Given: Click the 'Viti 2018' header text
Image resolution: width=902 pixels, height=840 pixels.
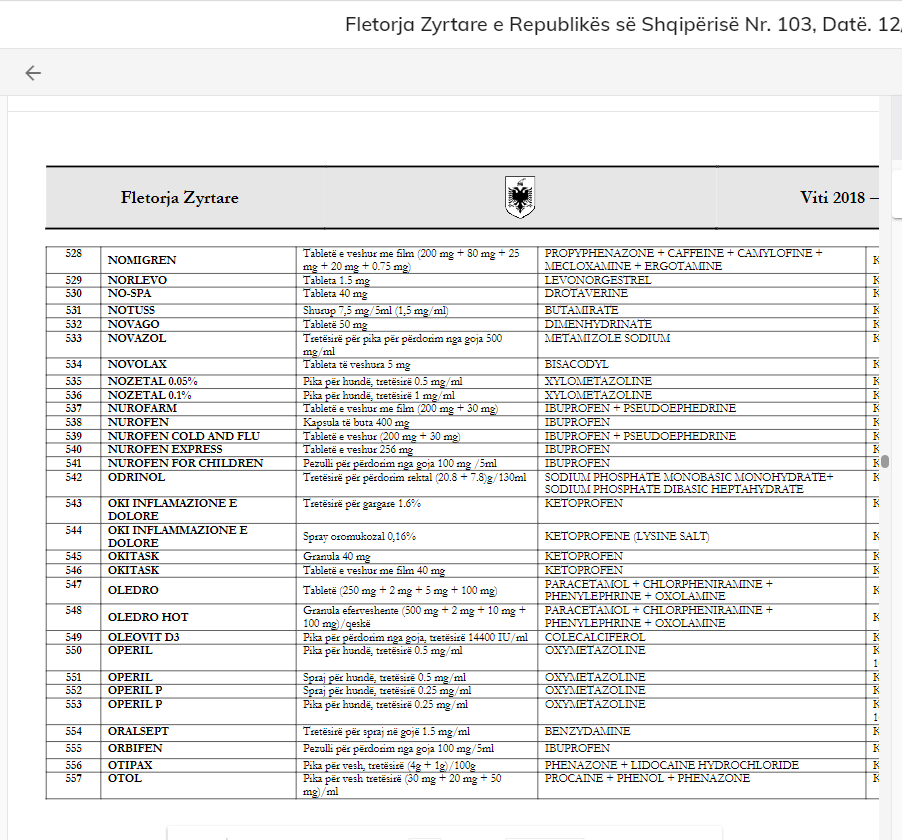Looking at the screenshot, I should [838, 198].
